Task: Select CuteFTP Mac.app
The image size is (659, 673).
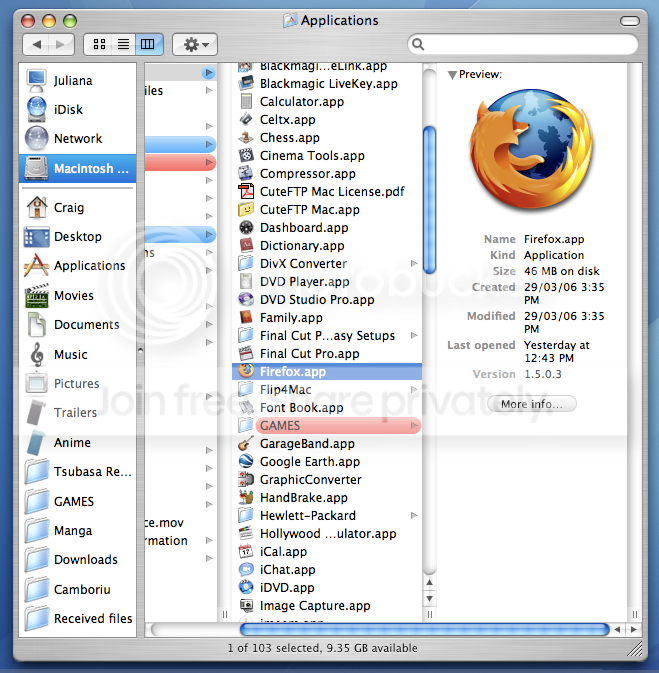Action: click(327, 210)
